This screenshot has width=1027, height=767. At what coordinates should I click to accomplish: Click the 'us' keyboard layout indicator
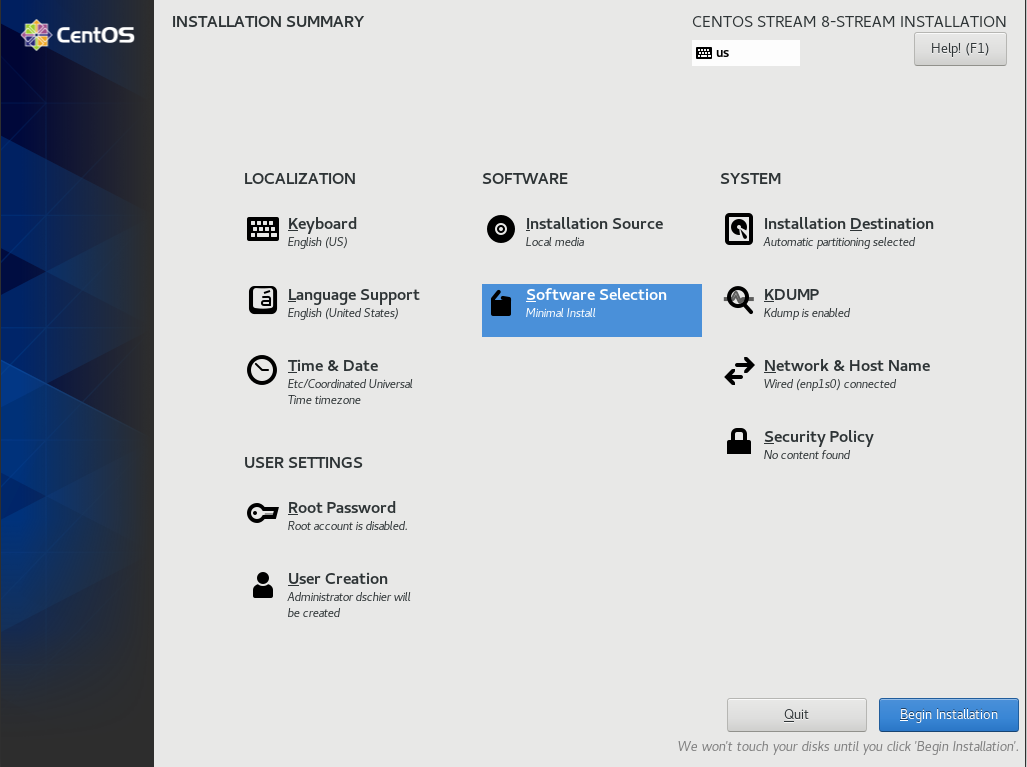(745, 53)
